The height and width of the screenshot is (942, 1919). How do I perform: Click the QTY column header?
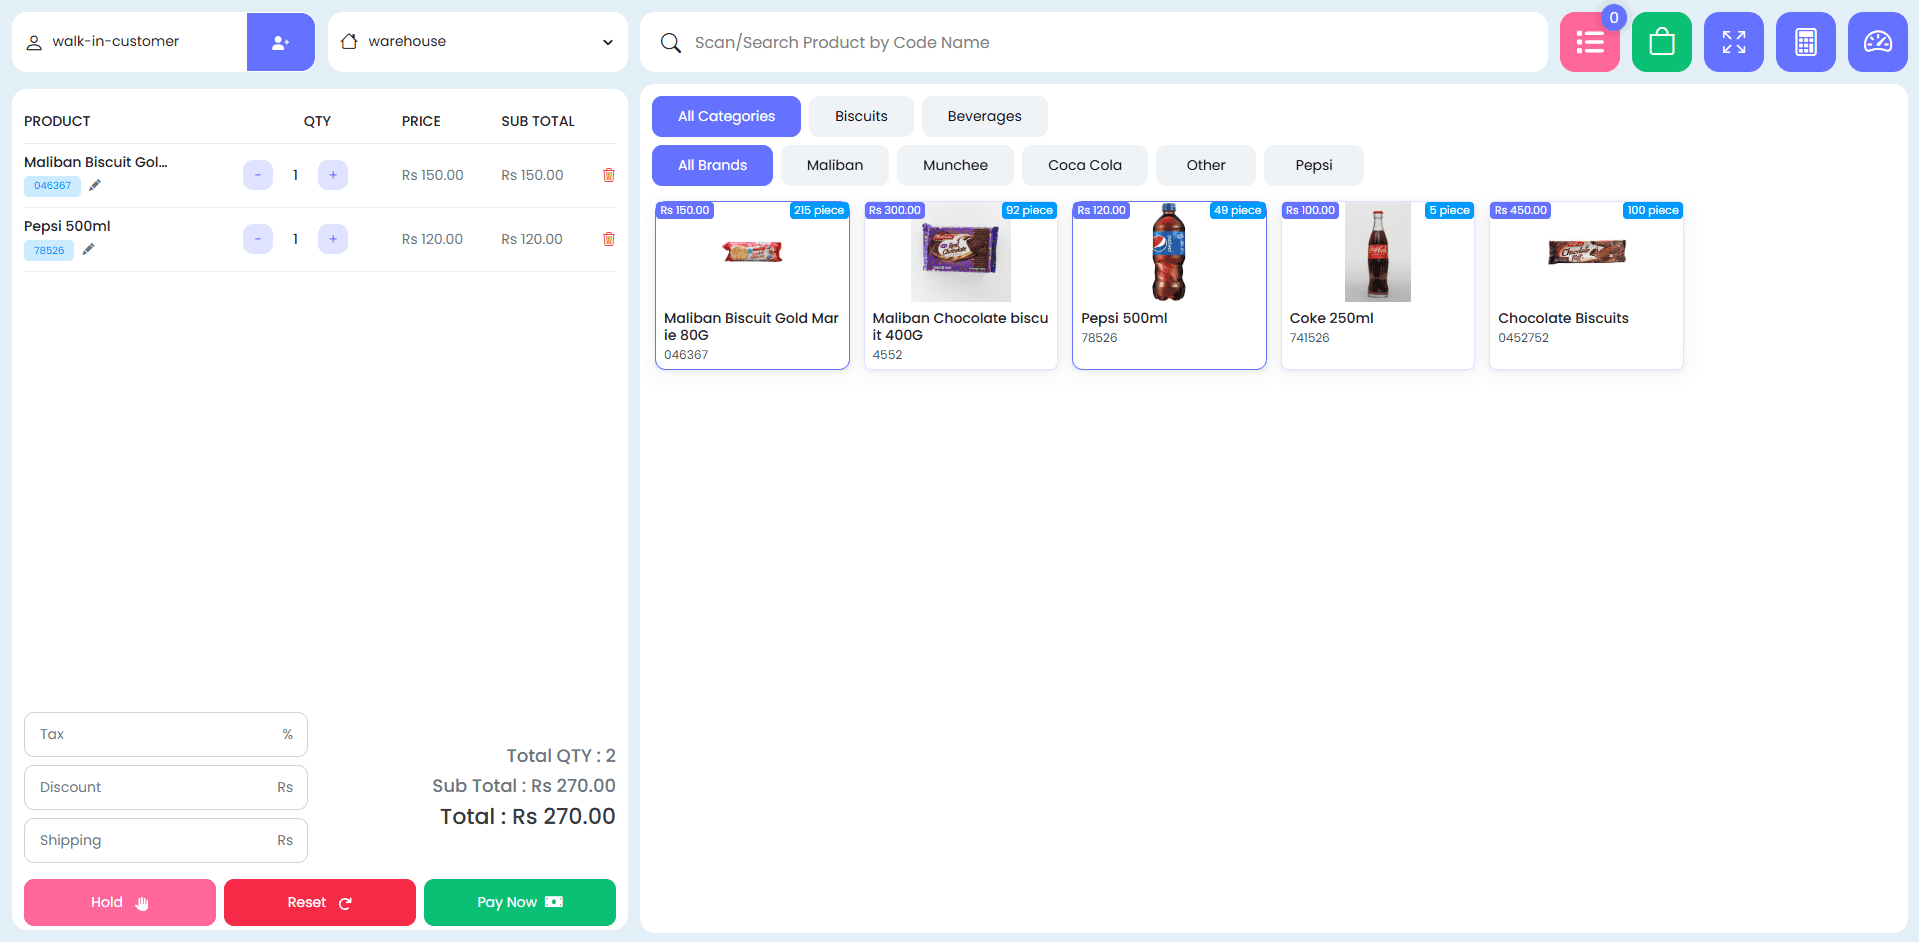click(x=317, y=121)
